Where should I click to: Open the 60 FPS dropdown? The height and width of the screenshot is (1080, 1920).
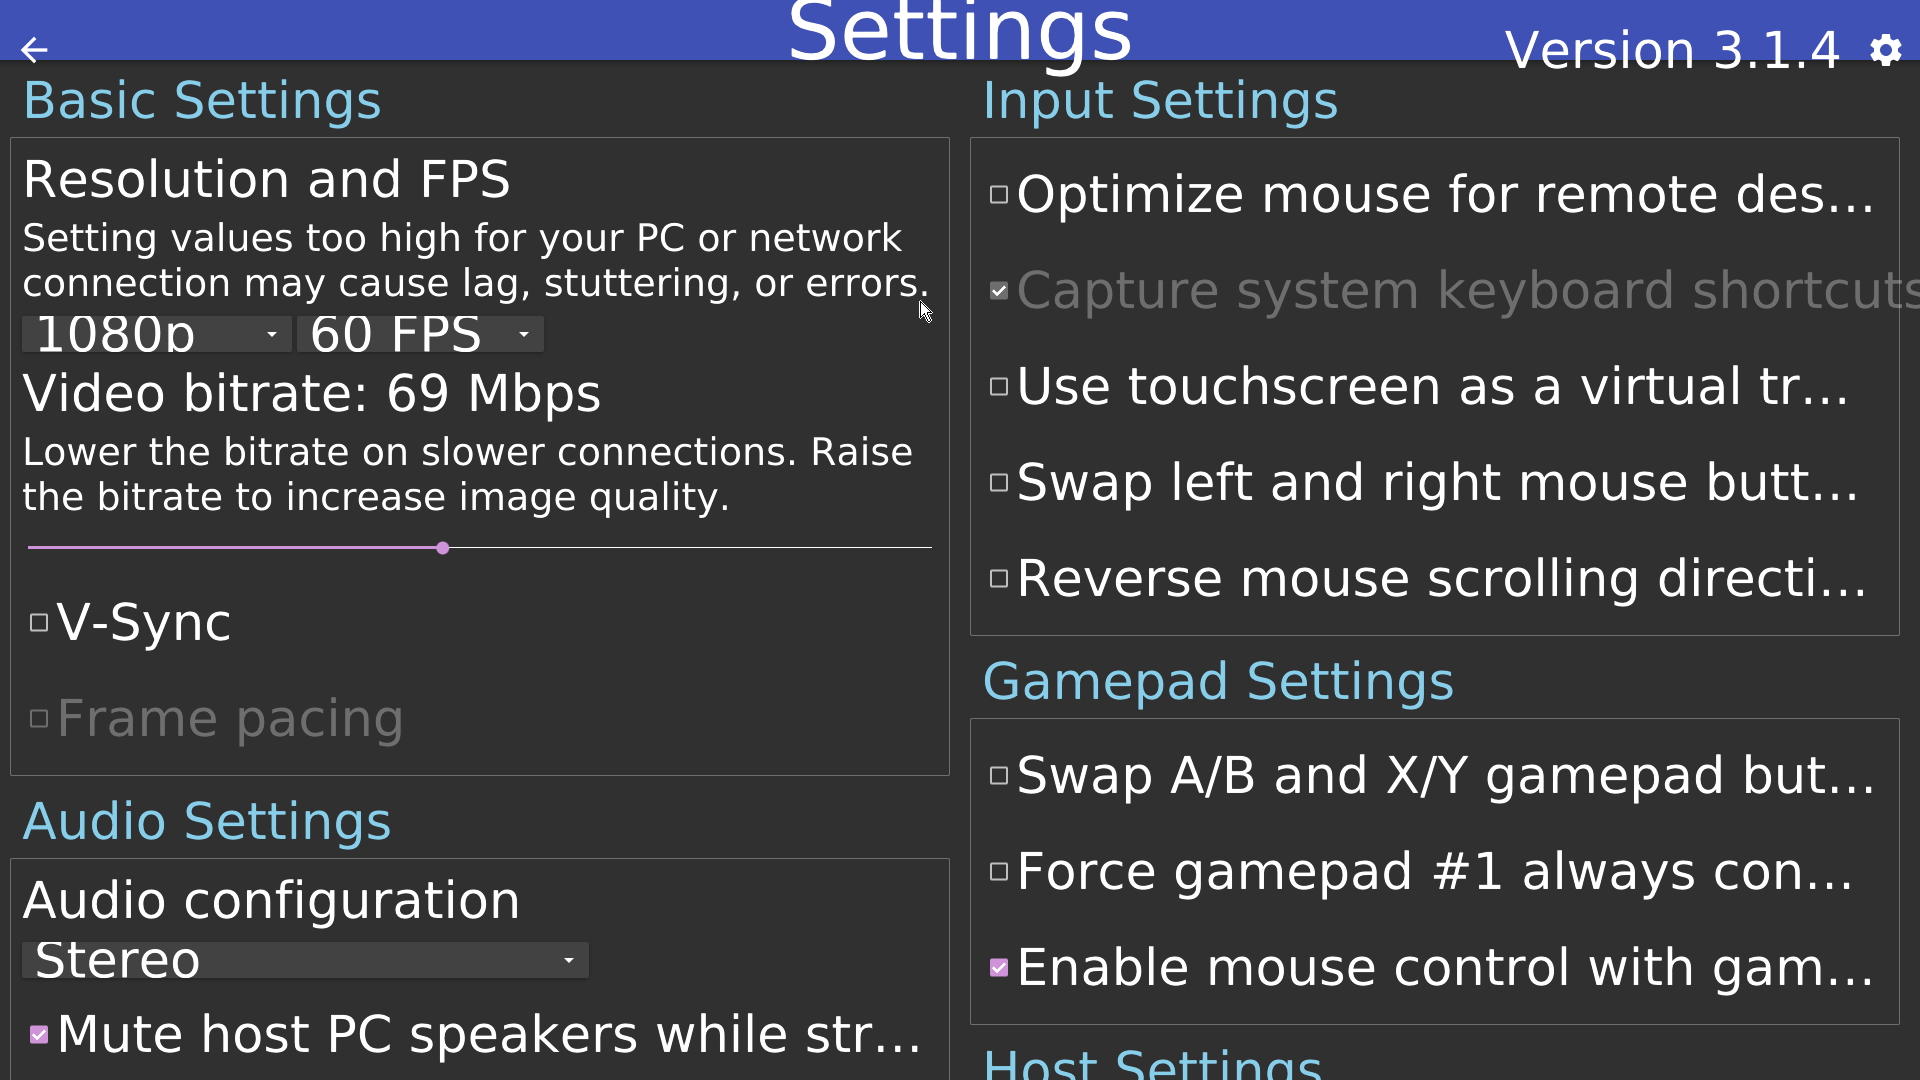[x=420, y=334]
